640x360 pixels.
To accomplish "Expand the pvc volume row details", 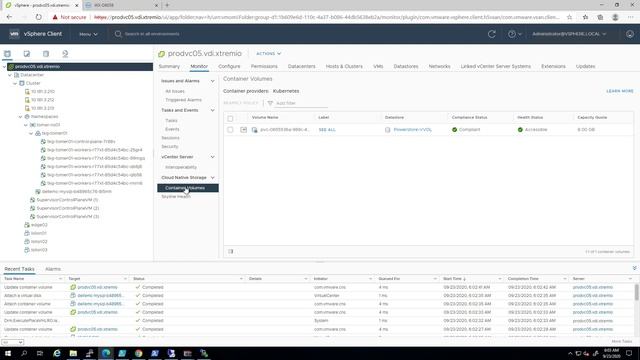I will 243,130.
